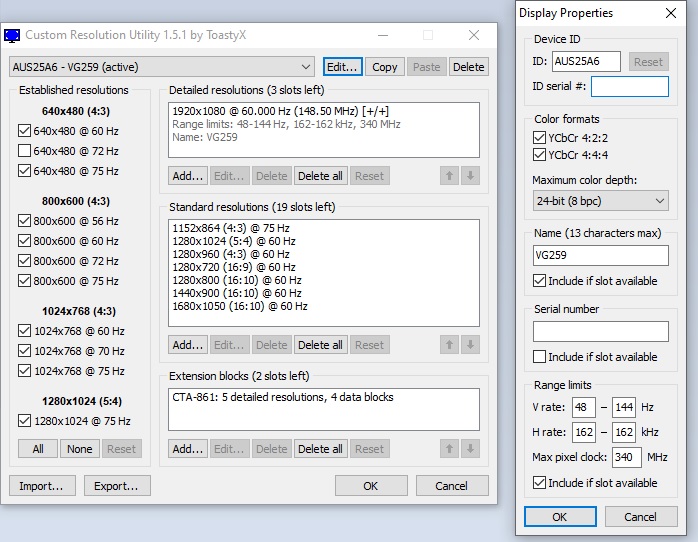The image size is (698, 542).
Task: Click up arrow in Standard resolutions
Action: (450, 345)
